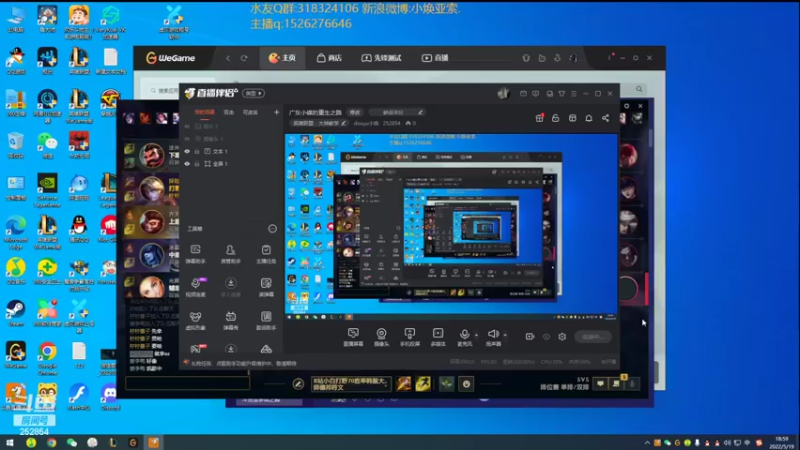Open the gift box icon with red badge
800x450 pixels.
tap(539, 118)
